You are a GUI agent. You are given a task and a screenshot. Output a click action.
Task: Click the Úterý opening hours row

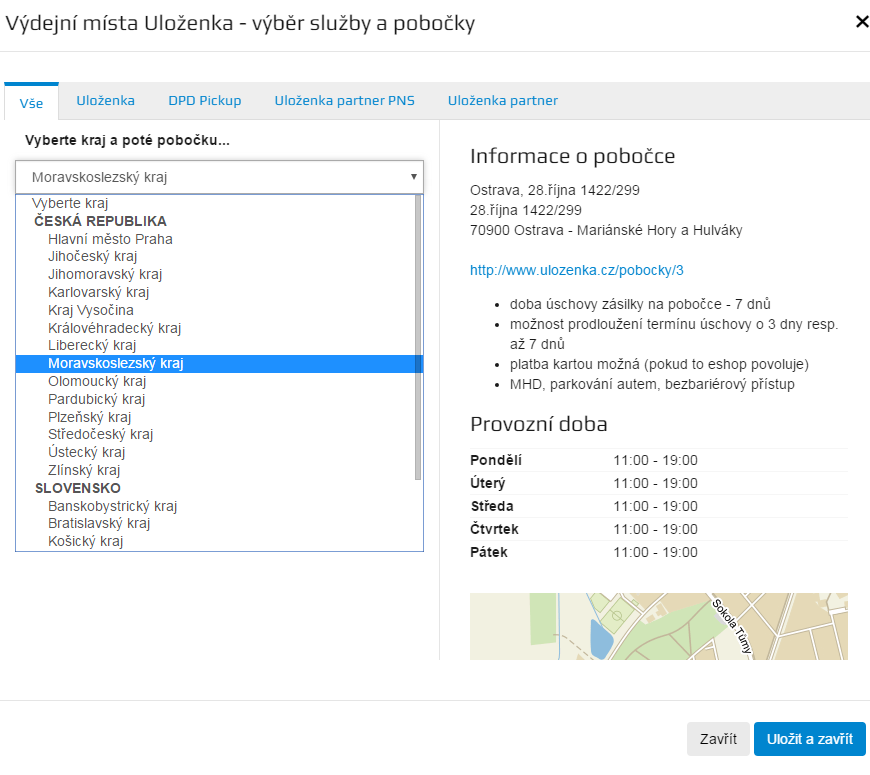659,483
